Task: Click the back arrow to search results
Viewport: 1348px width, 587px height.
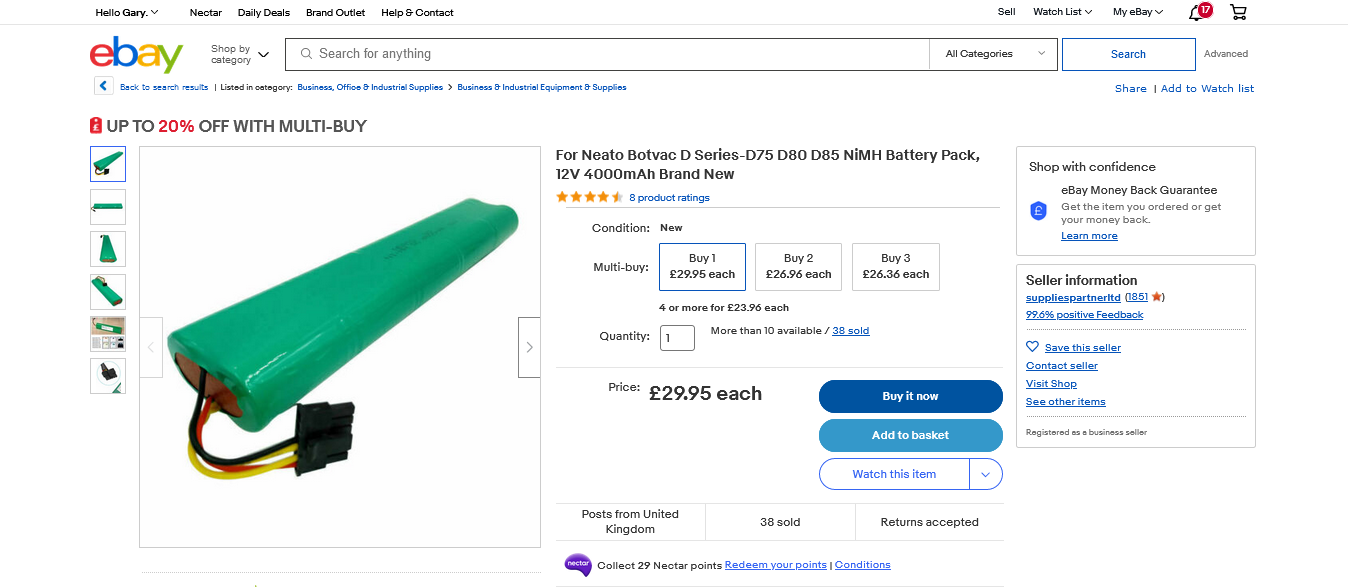Action: 104,86
